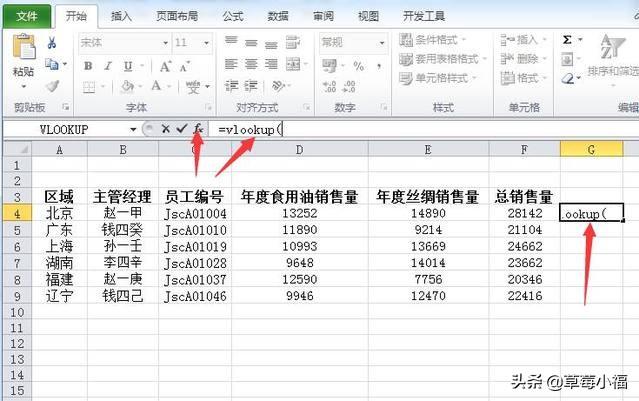The height and width of the screenshot is (401, 639).
Task: Confirm formula entry with checkmark button
Action: point(181,129)
